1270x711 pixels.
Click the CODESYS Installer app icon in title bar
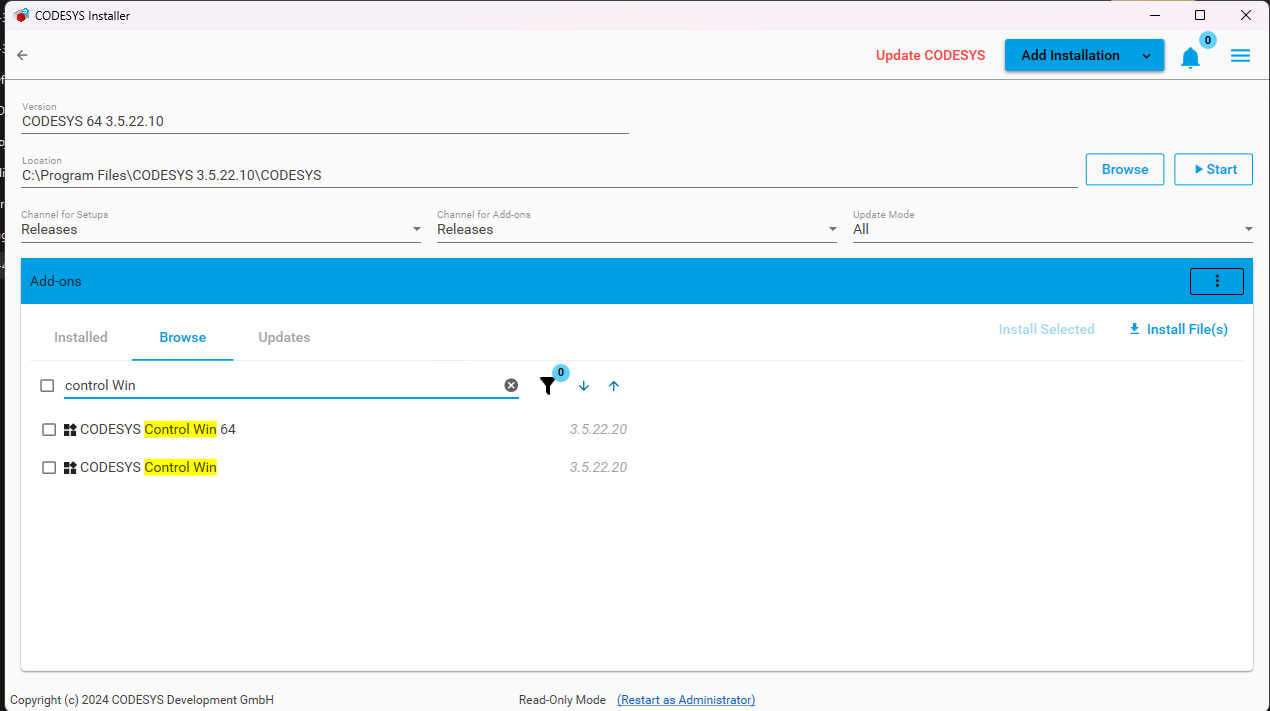point(22,15)
